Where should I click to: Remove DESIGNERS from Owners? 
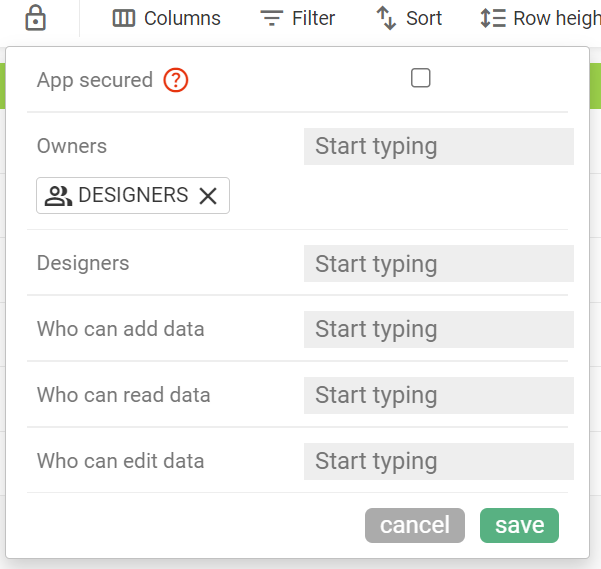tap(208, 196)
